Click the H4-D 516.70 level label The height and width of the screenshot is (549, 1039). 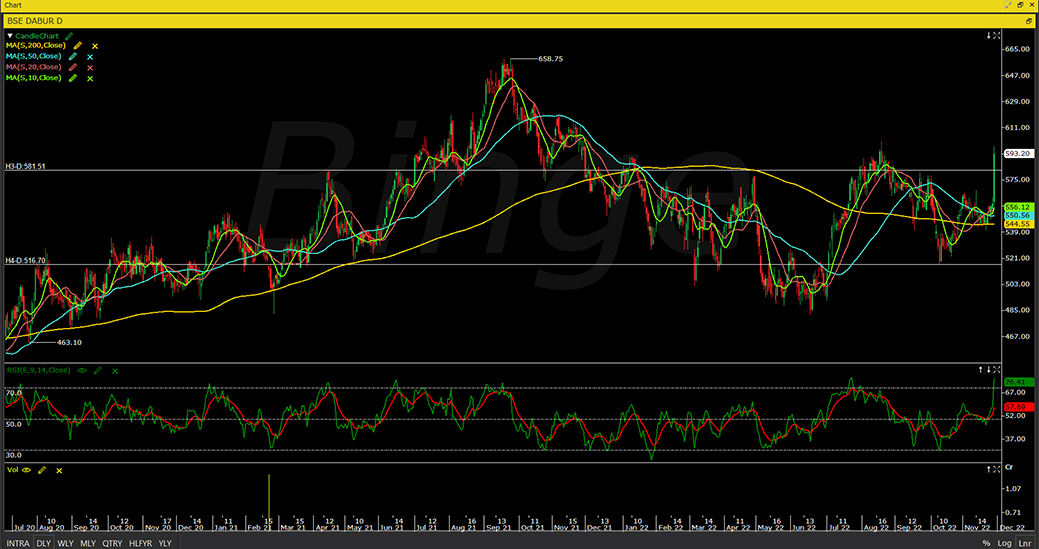pyautogui.click(x=26, y=261)
